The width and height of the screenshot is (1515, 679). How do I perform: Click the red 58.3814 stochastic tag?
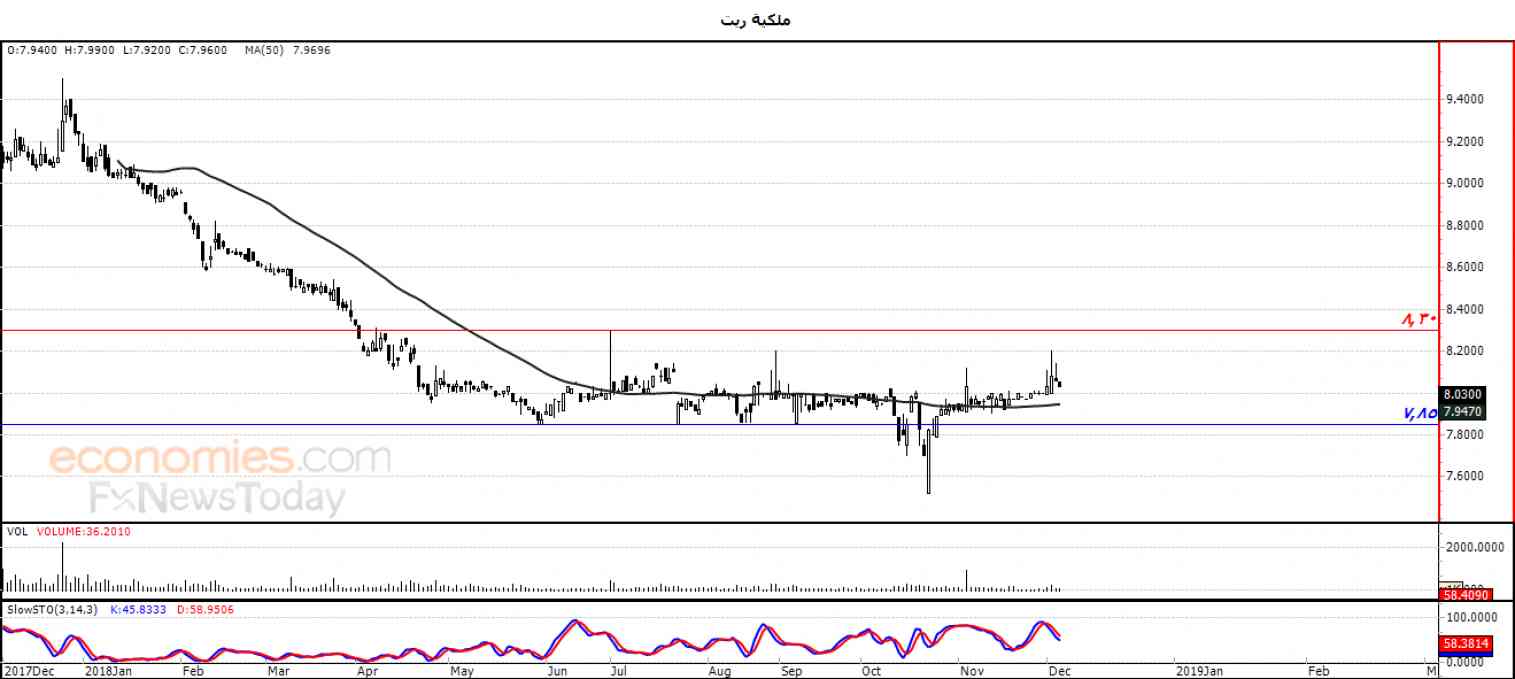(x=1464, y=645)
